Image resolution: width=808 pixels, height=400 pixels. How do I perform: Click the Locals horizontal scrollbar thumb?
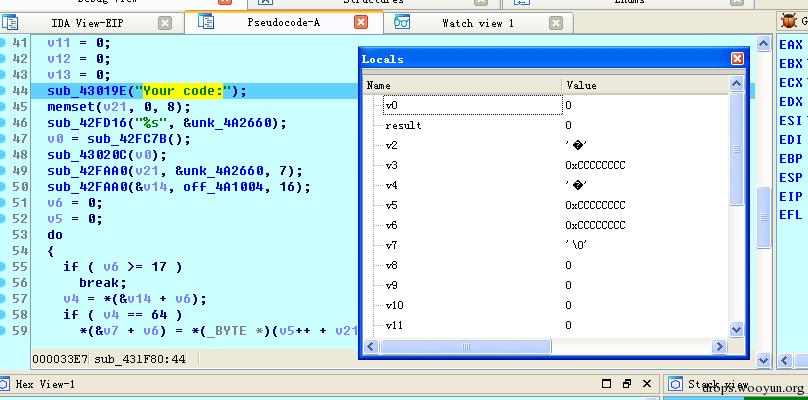pos(465,346)
